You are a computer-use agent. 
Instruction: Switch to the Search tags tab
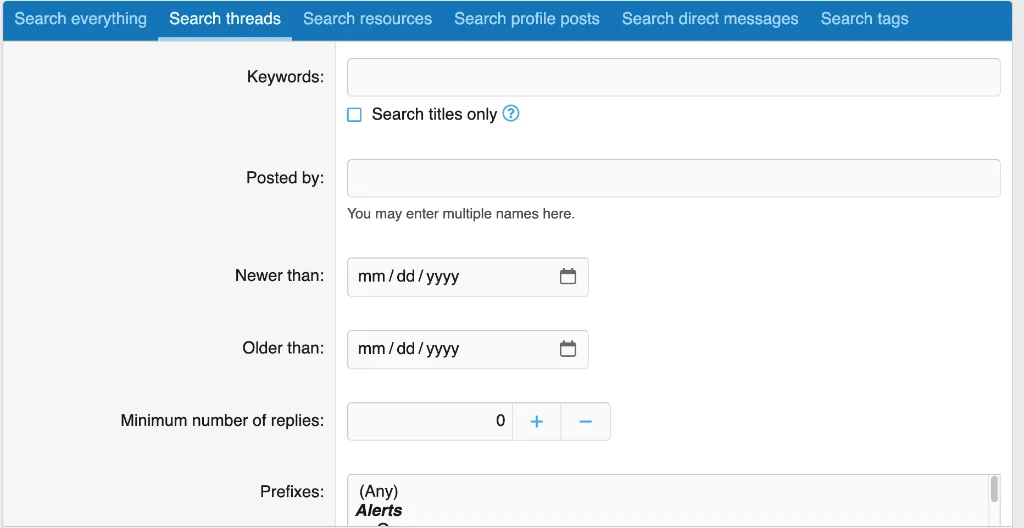pyautogui.click(x=864, y=19)
